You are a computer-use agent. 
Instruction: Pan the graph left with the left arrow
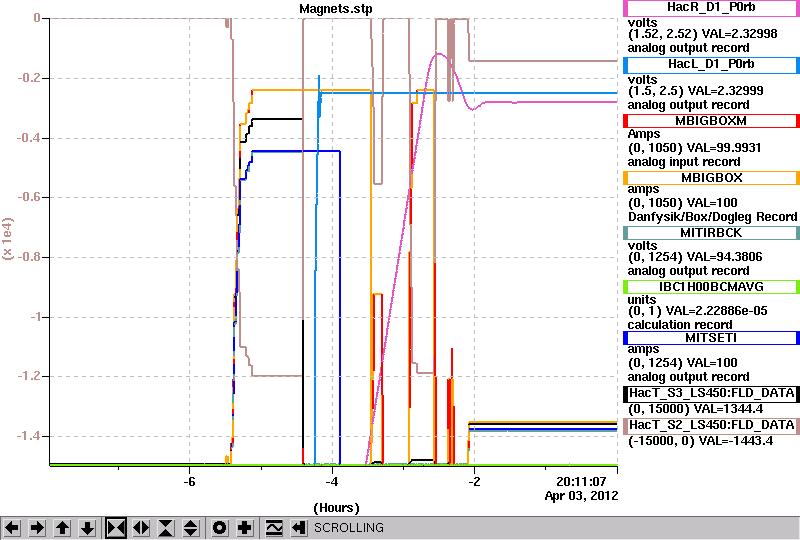(x=12, y=528)
